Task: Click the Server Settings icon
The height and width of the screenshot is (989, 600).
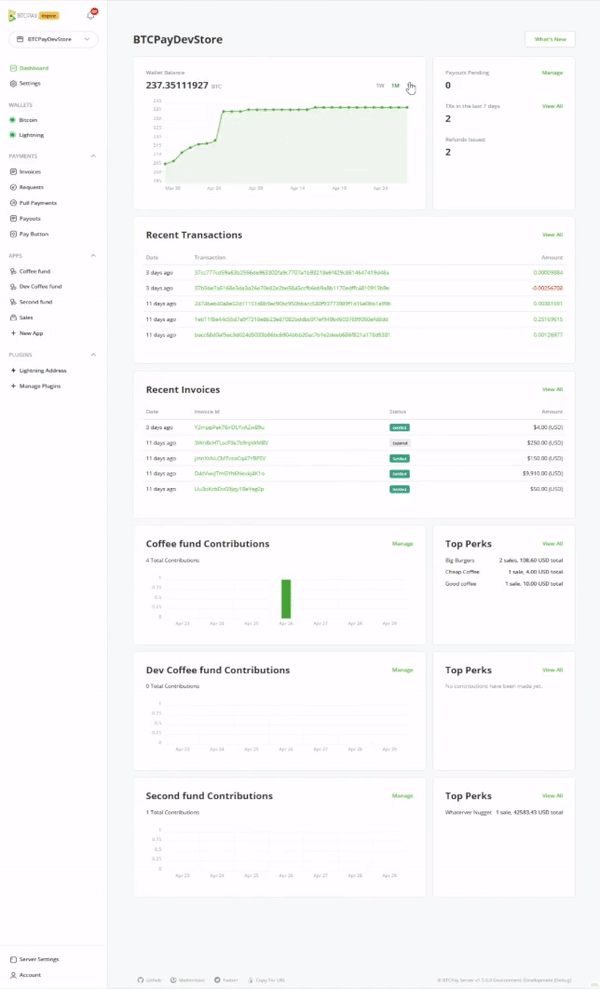Action: [13, 959]
